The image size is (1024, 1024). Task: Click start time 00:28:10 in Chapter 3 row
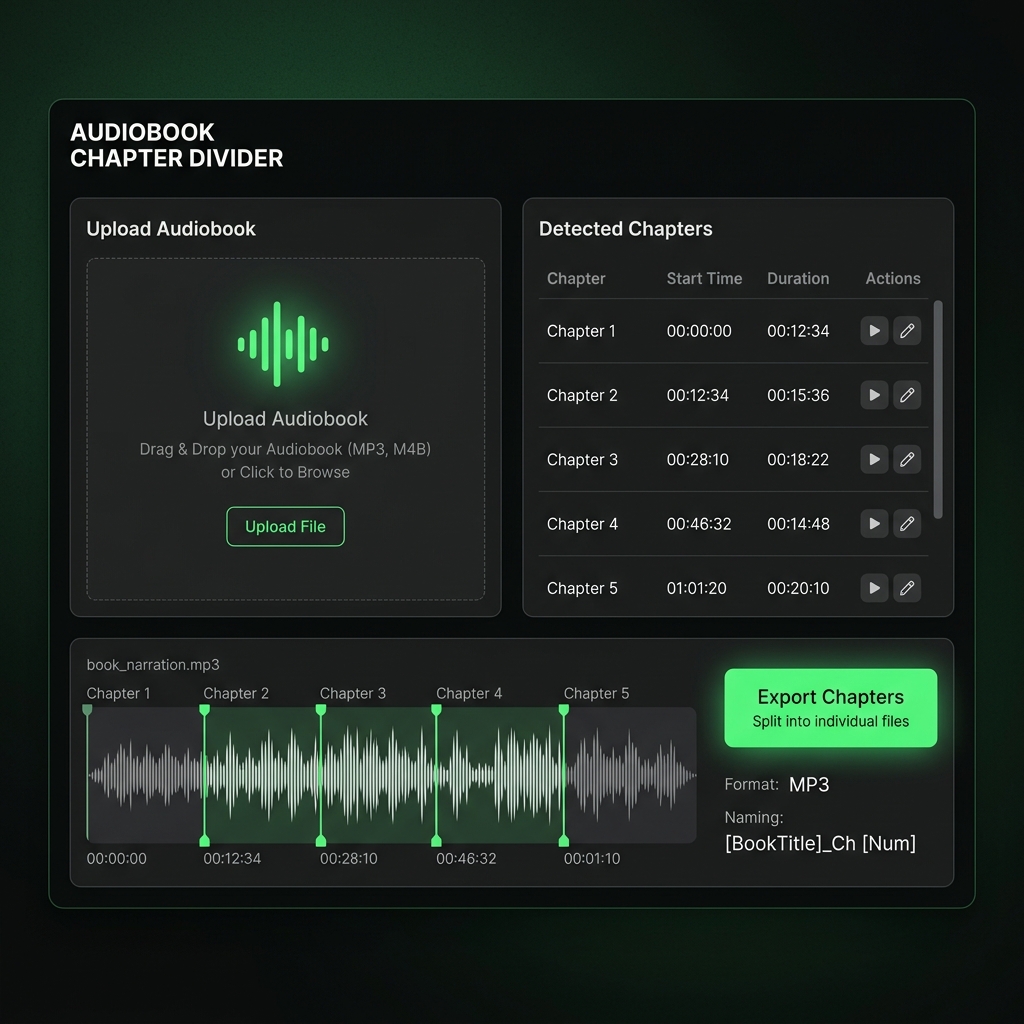(697, 460)
